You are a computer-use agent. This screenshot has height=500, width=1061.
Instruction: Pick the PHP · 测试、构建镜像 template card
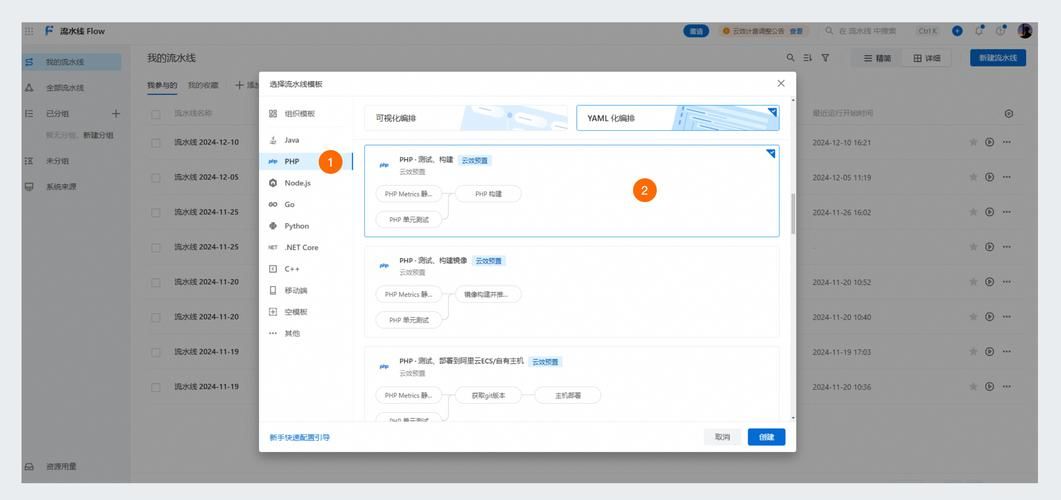572,292
